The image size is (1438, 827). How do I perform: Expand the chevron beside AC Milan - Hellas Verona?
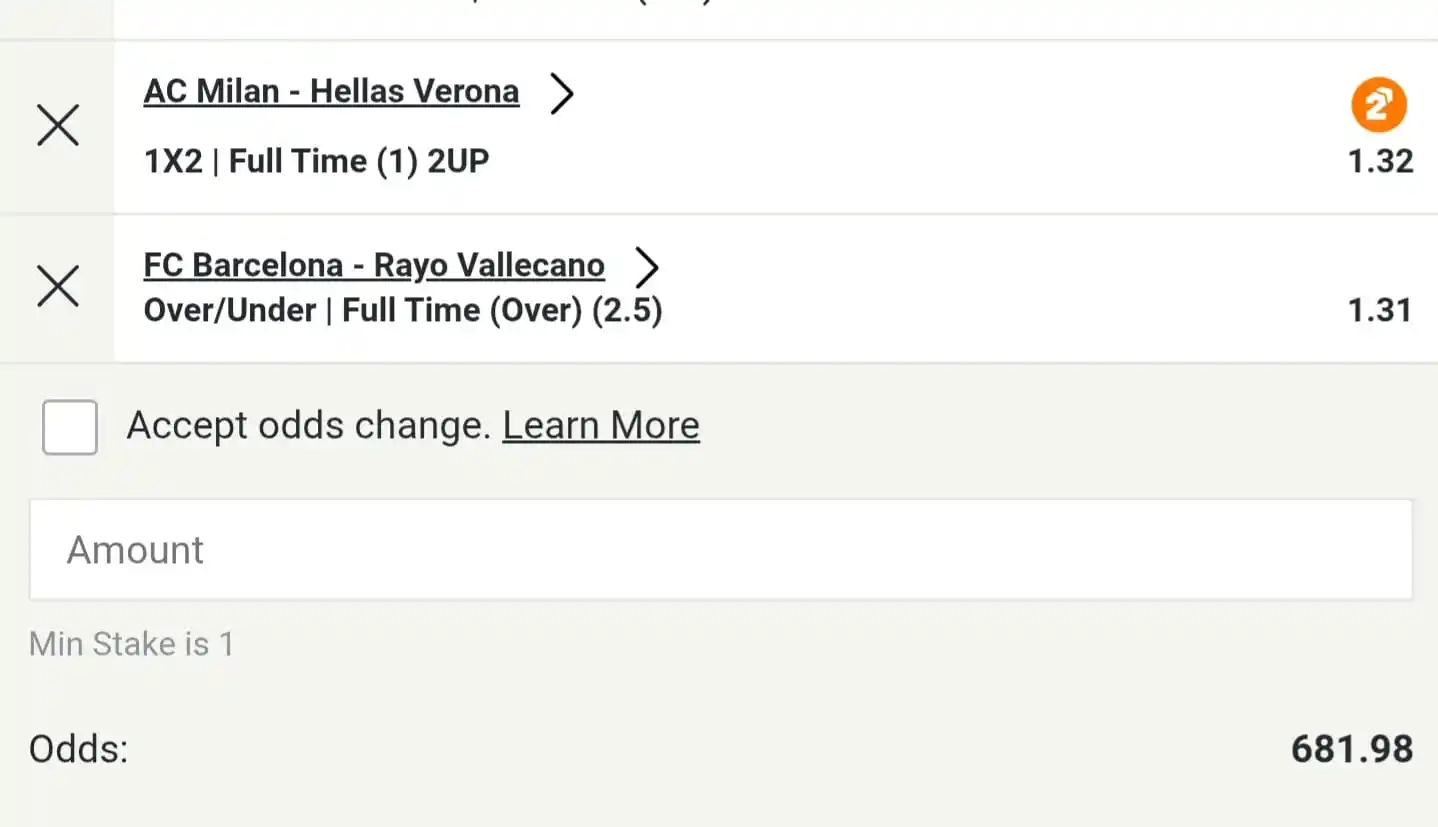(563, 94)
